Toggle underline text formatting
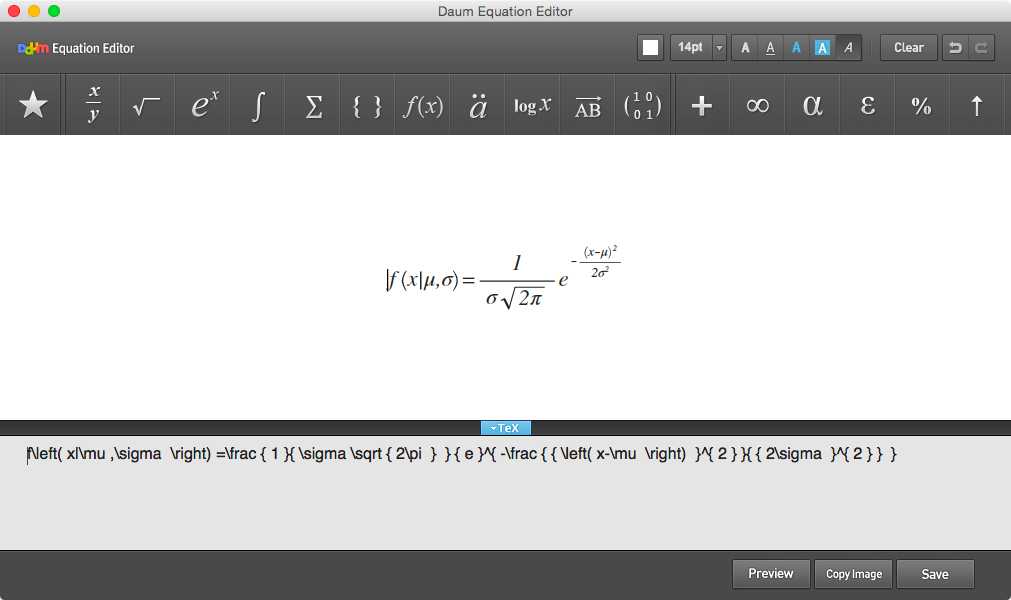 coord(770,48)
